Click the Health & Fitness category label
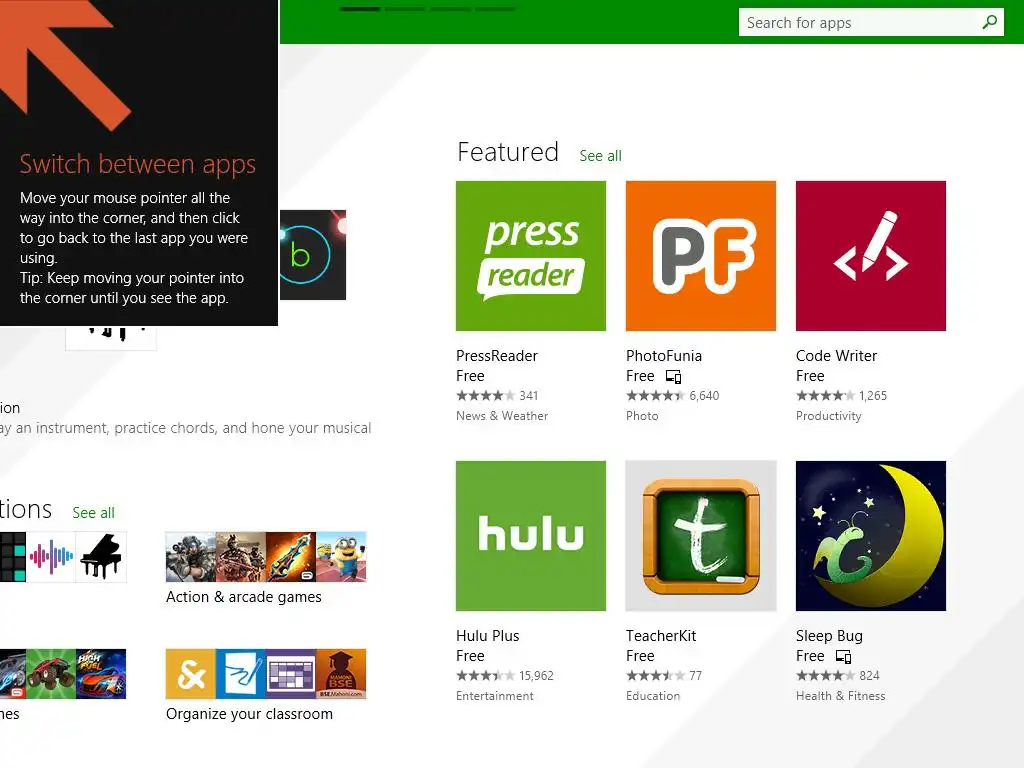Image resolution: width=1024 pixels, height=768 pixels. [840, 696]
